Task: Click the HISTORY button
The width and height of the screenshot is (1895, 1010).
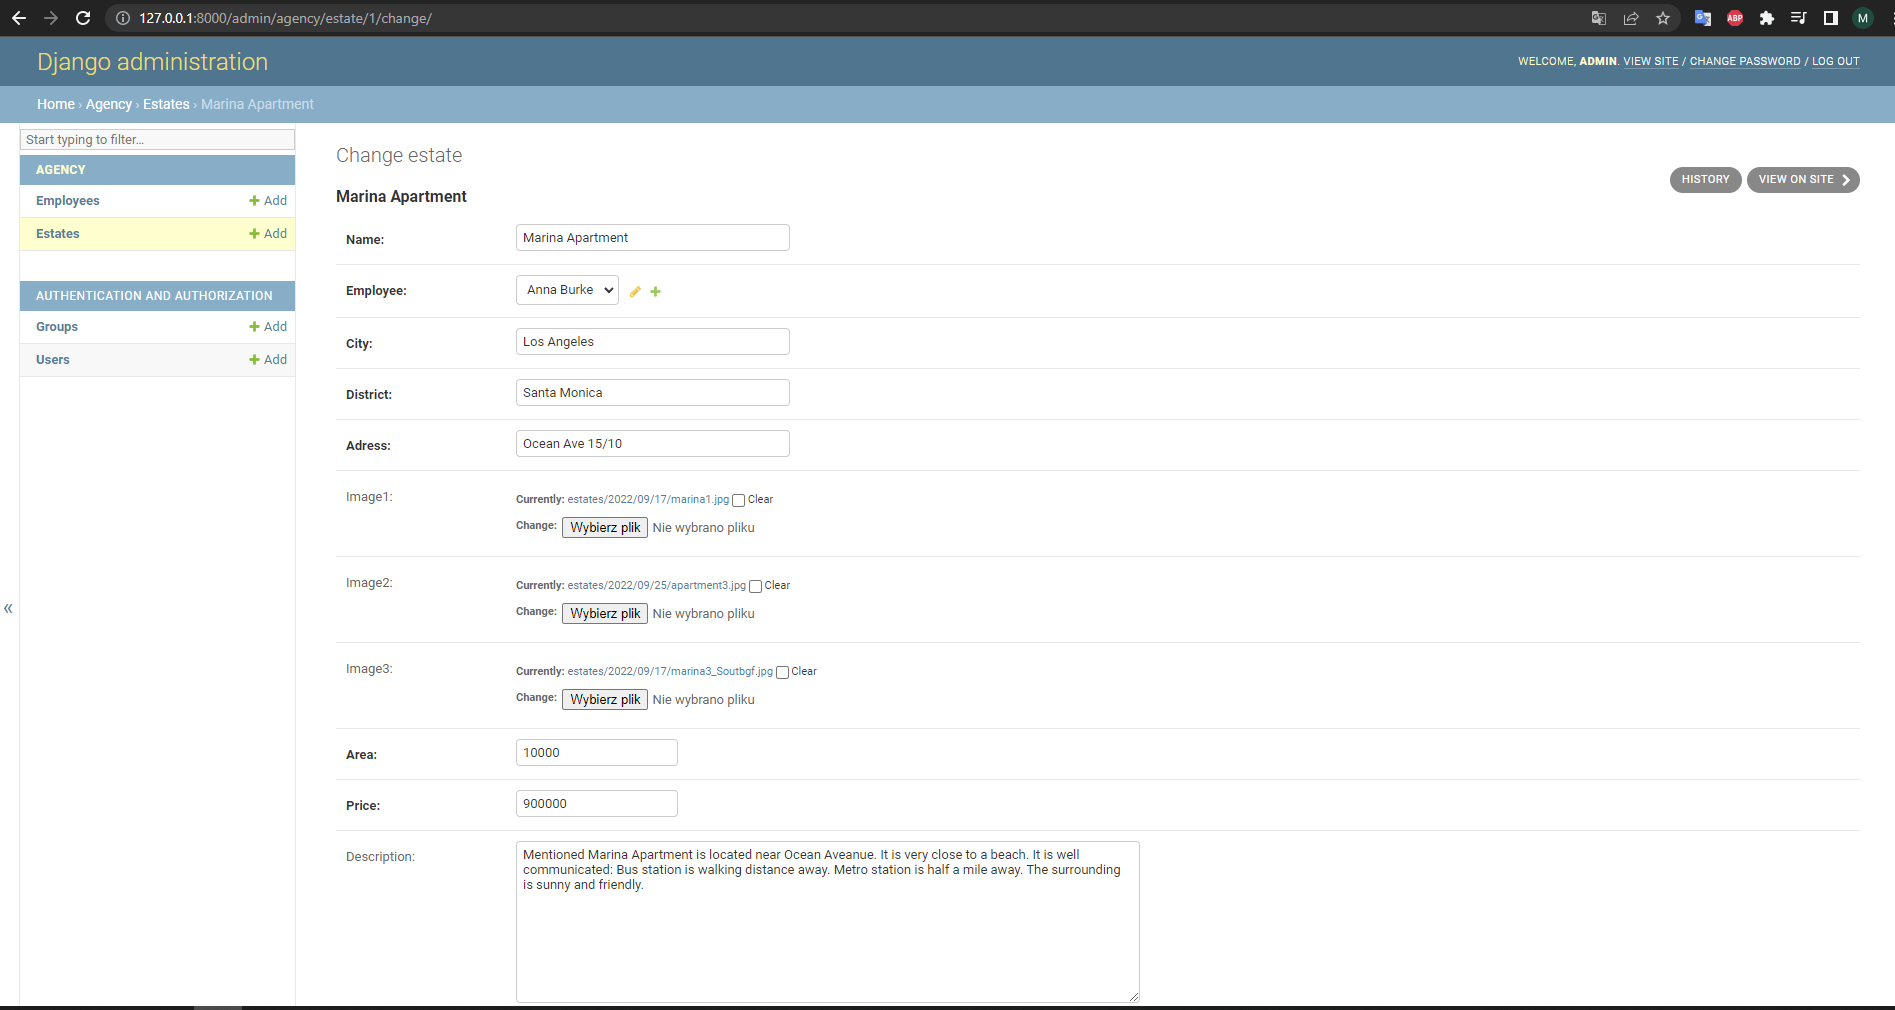Action: 1705,180
